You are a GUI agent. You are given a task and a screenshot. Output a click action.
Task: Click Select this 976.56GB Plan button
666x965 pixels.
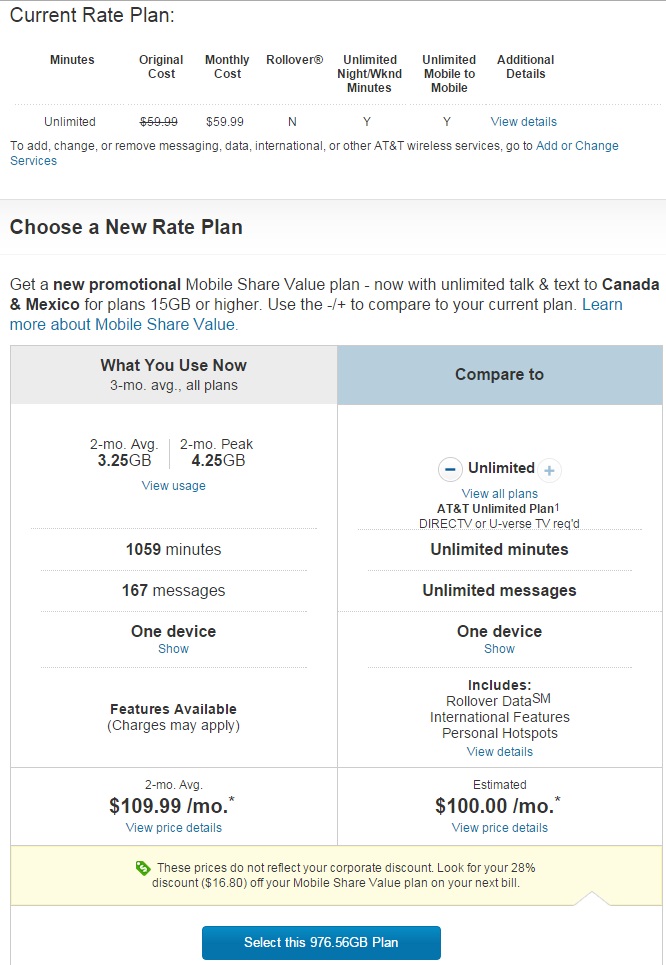321,943
